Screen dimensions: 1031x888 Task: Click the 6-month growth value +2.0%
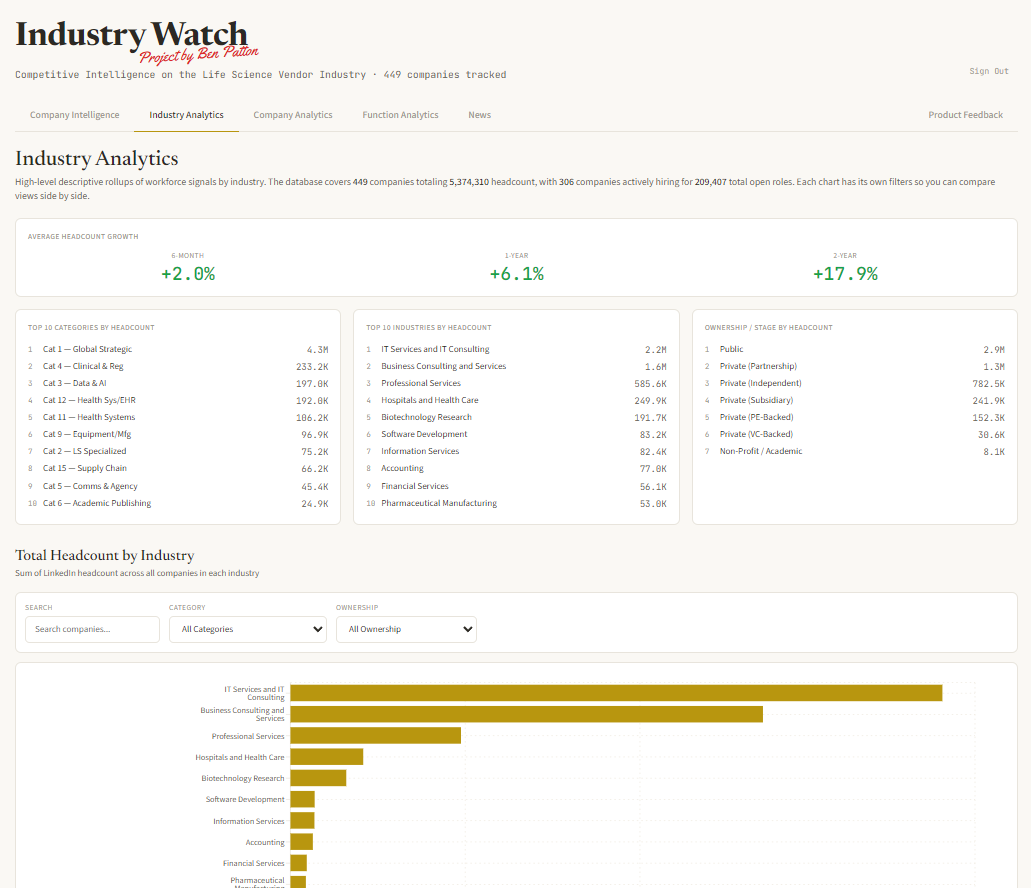click(188, 274)
